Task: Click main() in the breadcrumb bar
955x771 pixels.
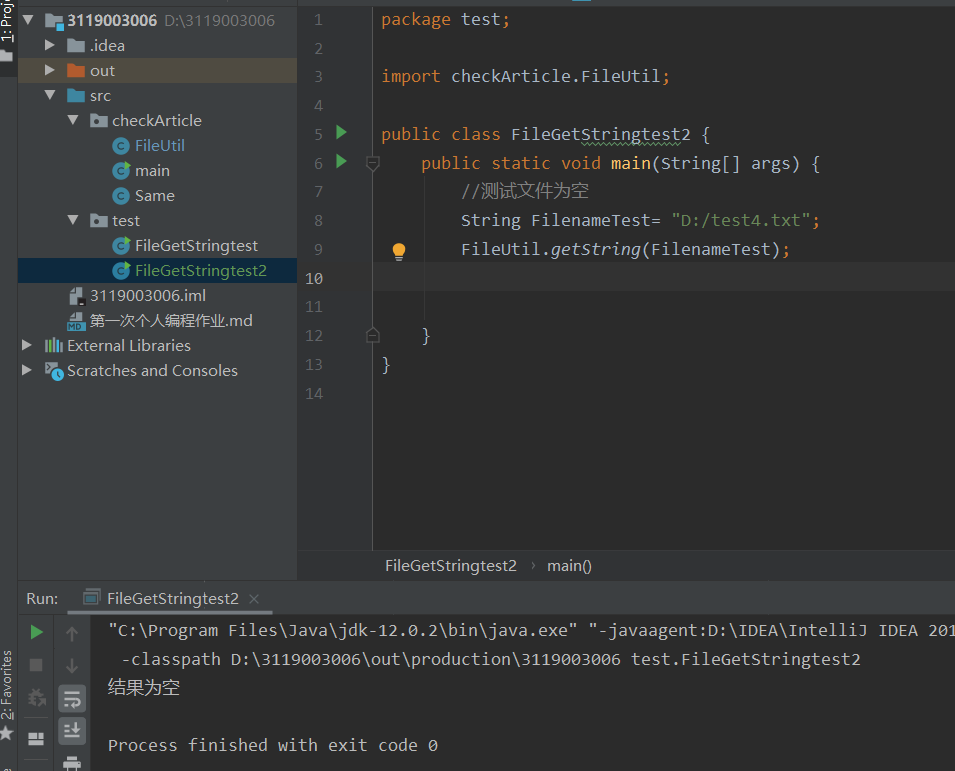Action: coord(569,565)
